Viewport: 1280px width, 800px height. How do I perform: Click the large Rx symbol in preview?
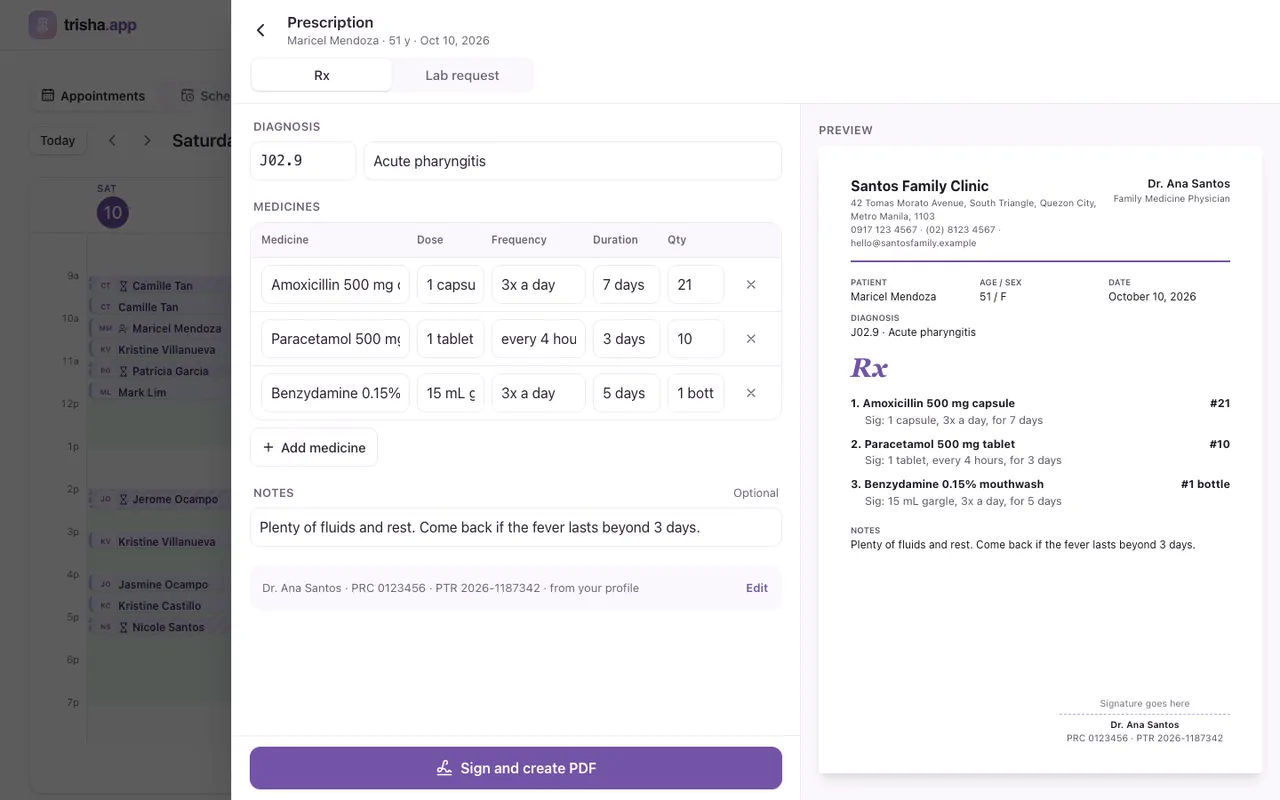tap(869, 368)
